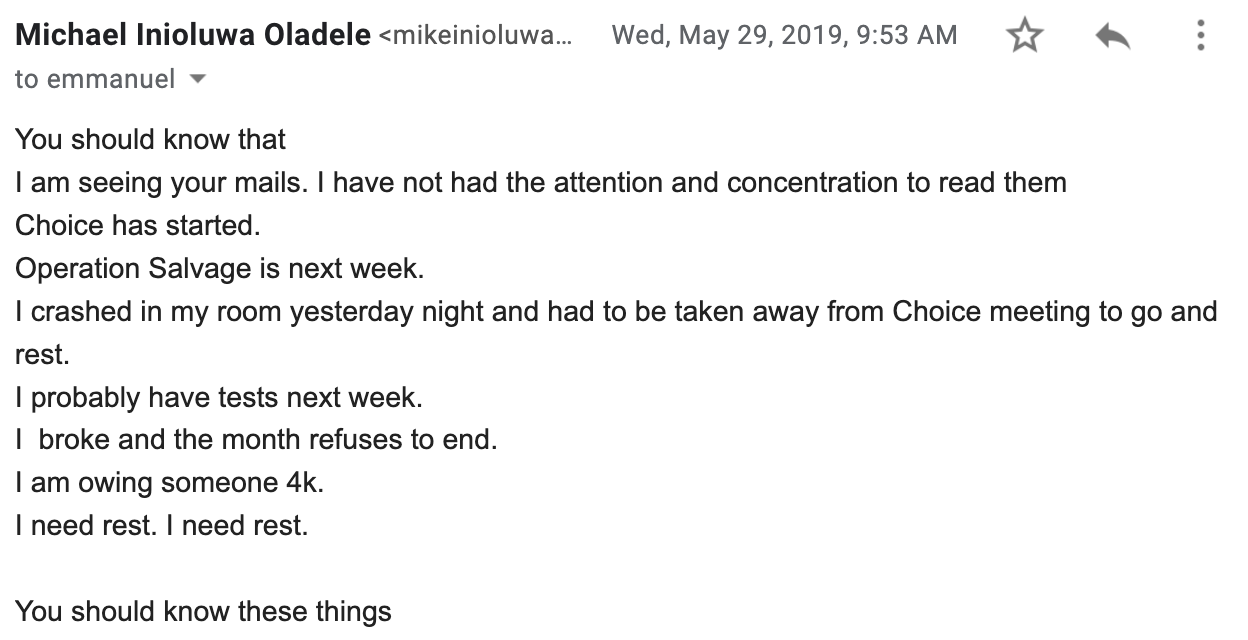Image resolution: width=1248 pixels, height=640 pixels.
Task: Reply to the email with the arrow icon
Action: (1112, 37)
